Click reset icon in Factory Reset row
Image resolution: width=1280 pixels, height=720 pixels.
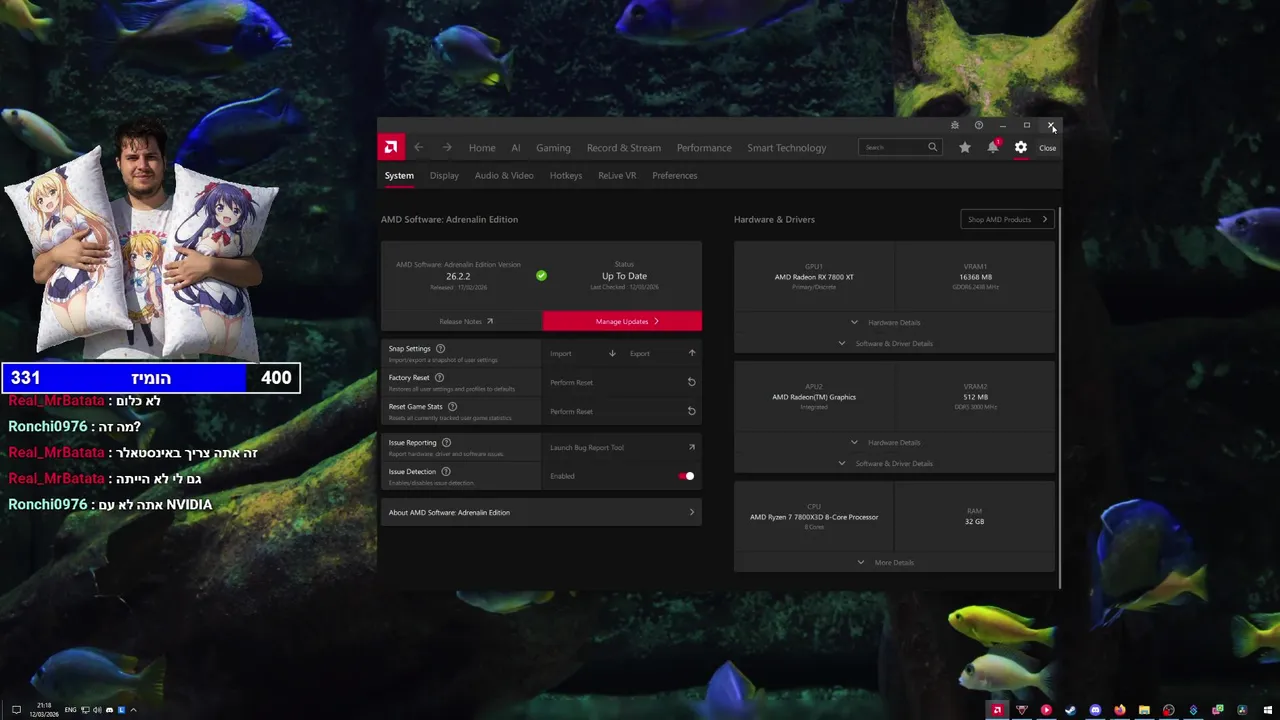click(691, 382)
